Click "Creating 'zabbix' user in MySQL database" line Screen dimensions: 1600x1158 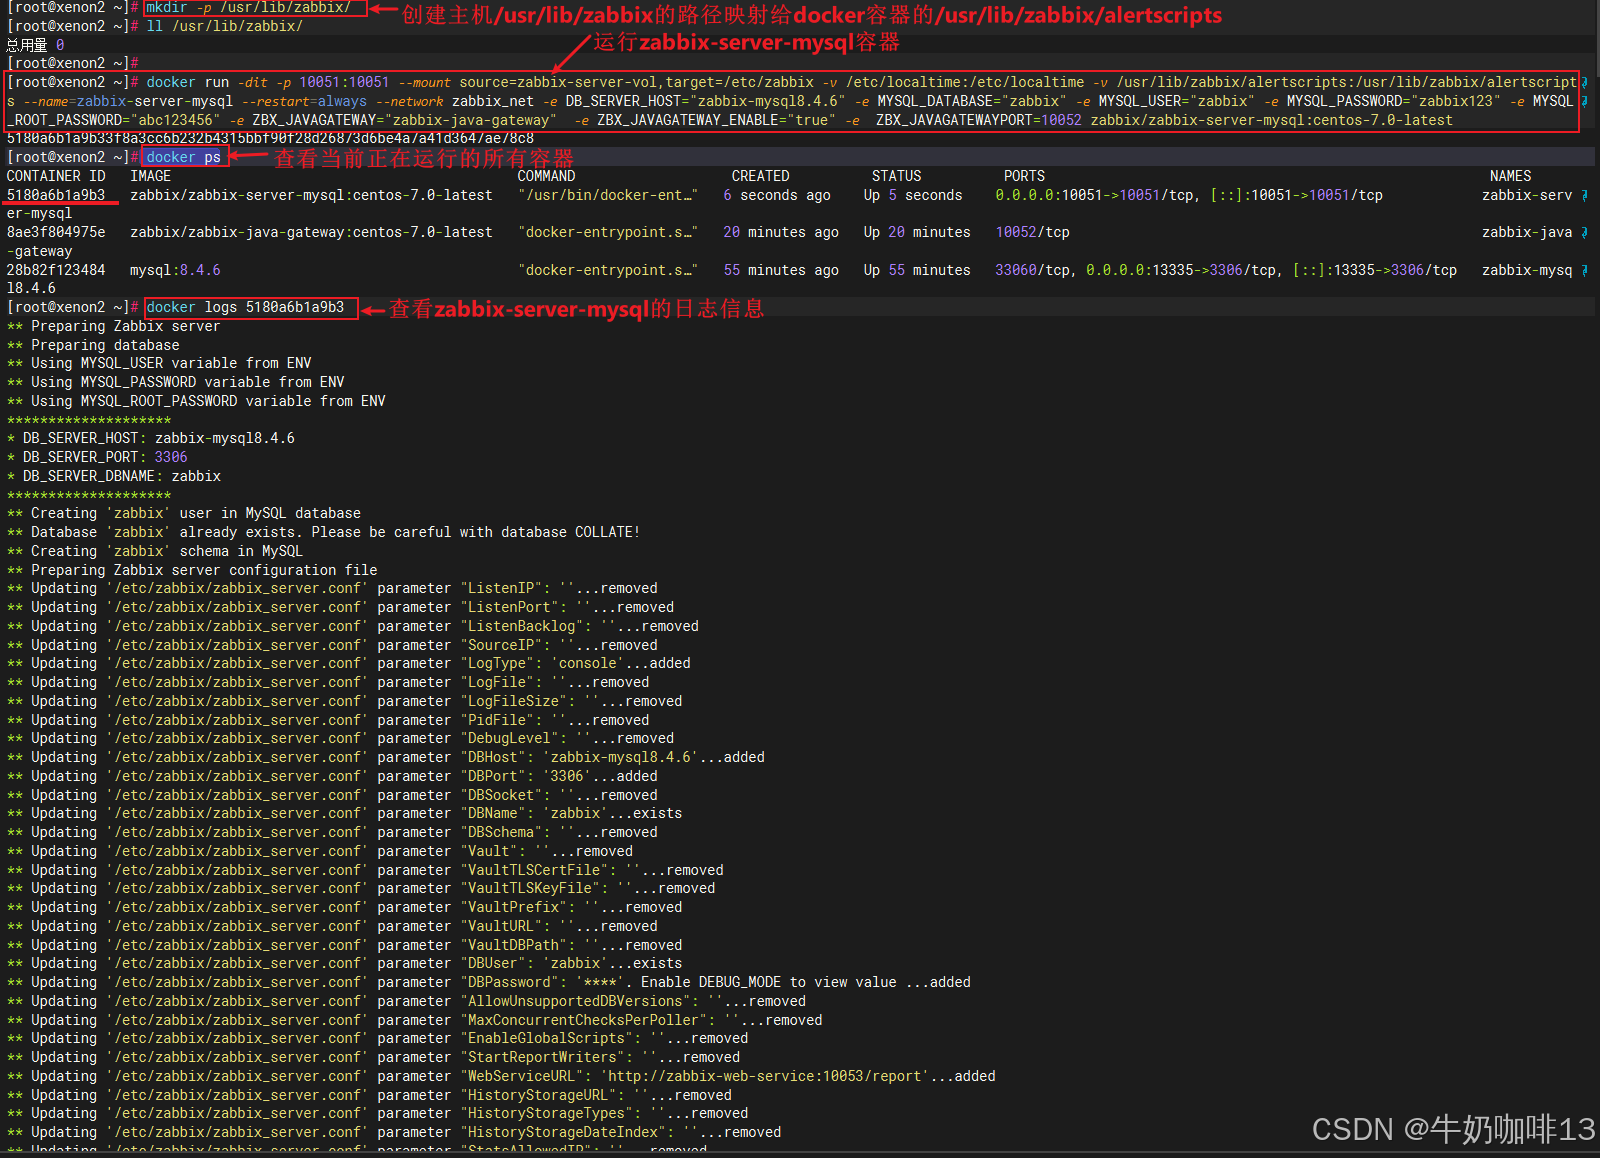[184, 513]
